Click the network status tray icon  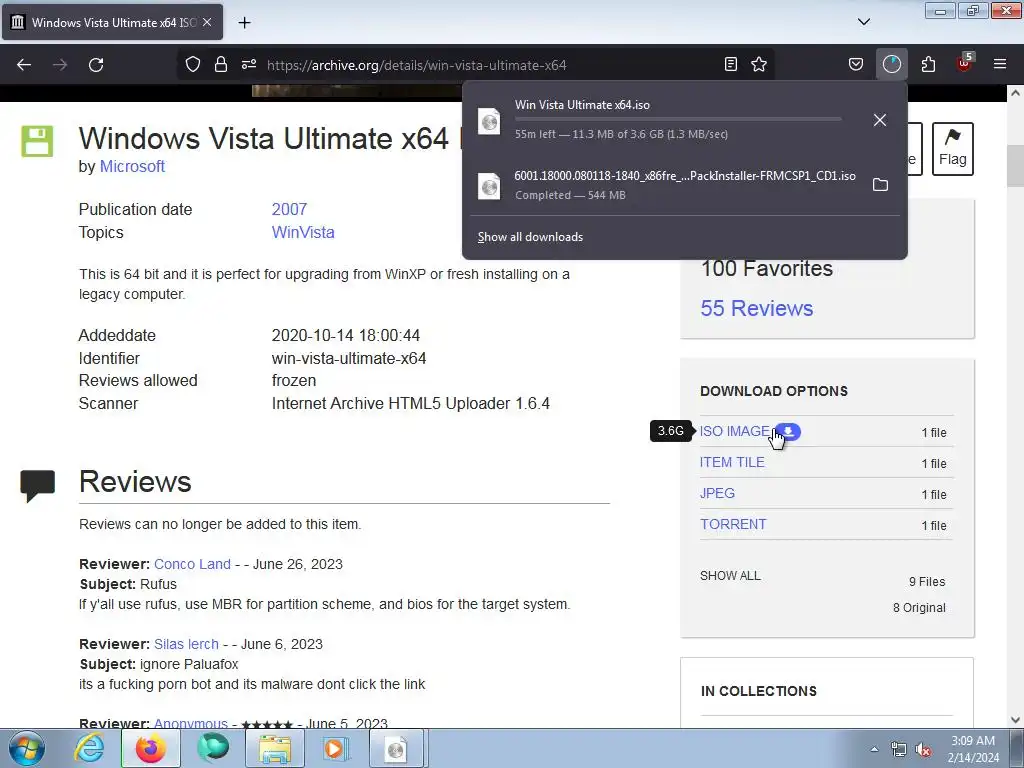click(899, 750)
